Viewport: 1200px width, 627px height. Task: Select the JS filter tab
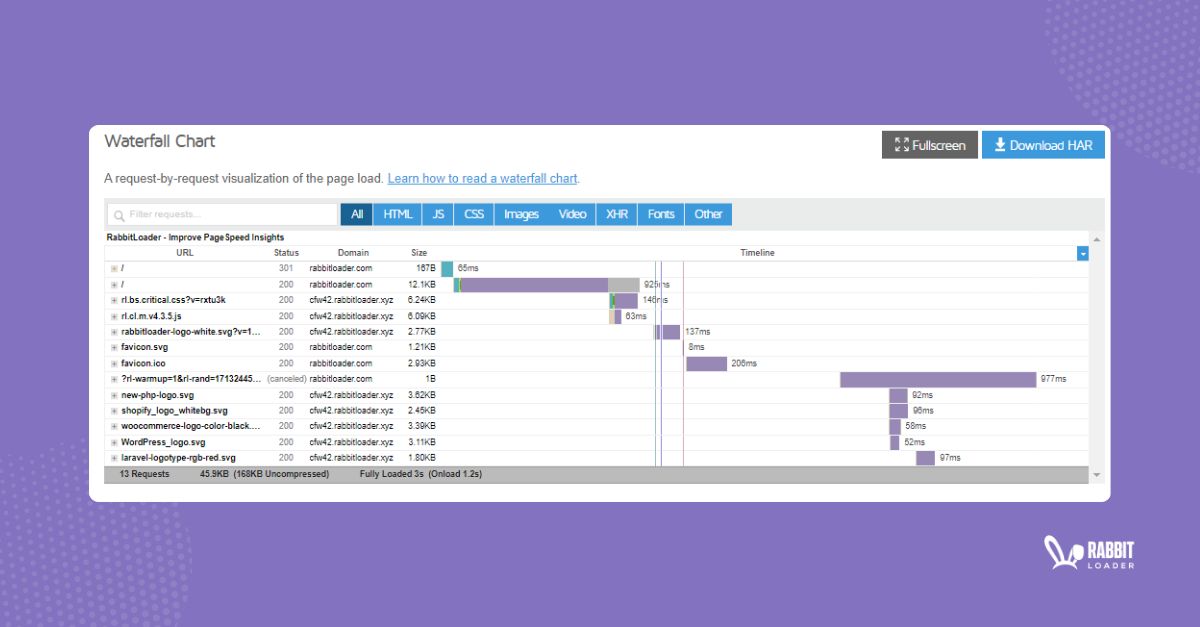(437, 213)
